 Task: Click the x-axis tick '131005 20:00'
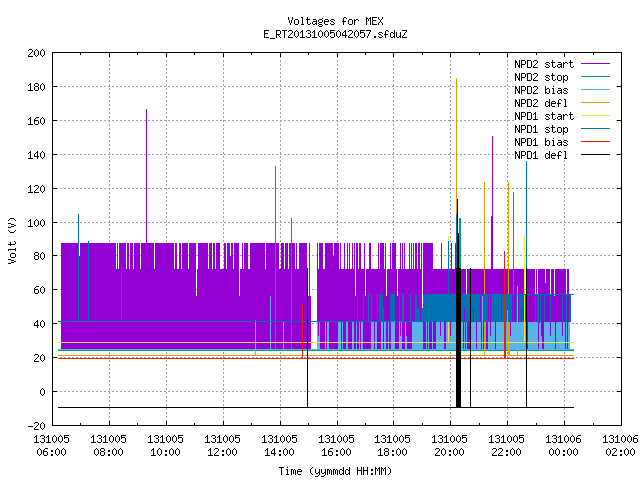click(x=449, y=446)
